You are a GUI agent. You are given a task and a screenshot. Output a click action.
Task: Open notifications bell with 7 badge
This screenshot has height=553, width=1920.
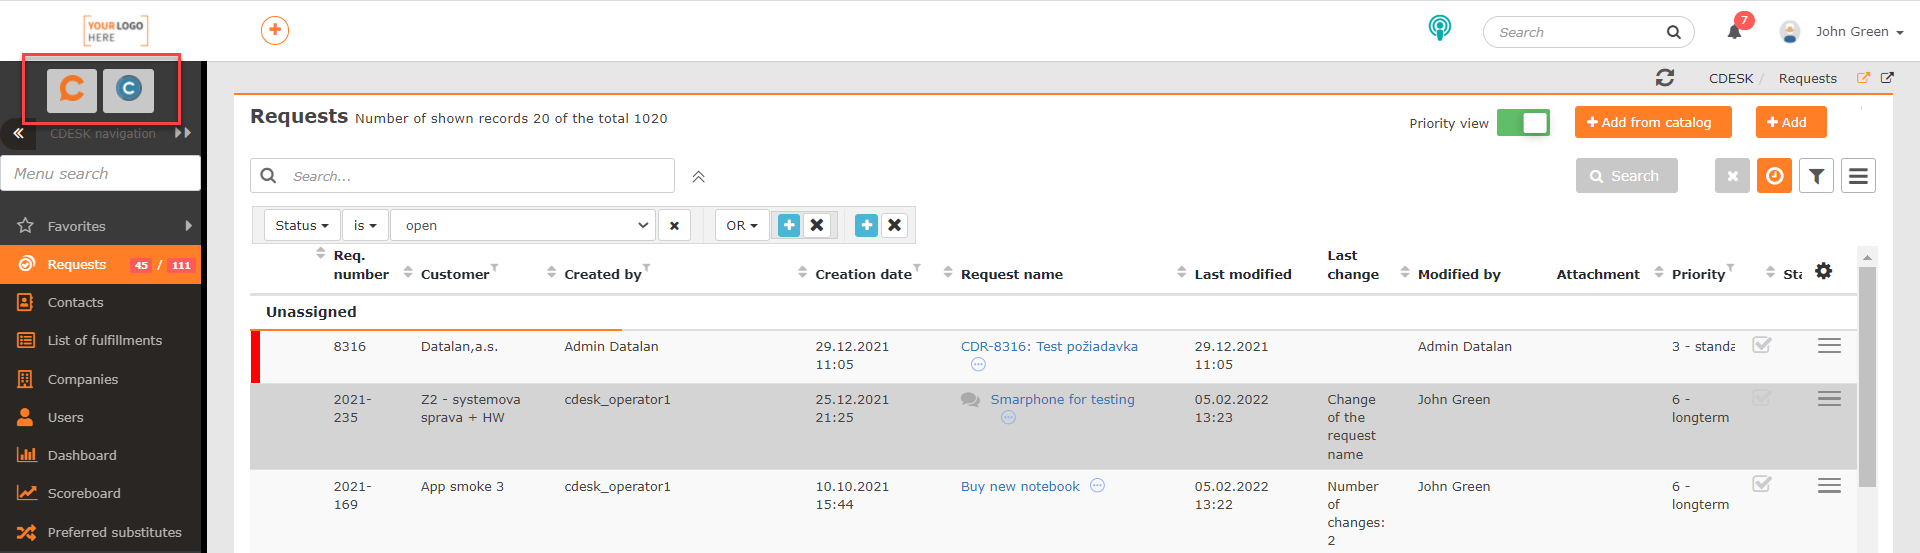[x=1735, y=32]
